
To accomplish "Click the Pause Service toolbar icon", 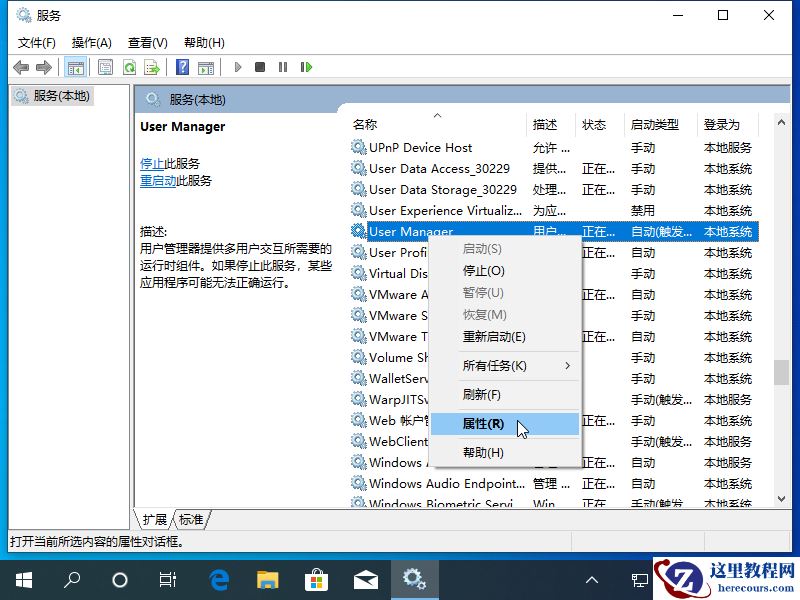I will [x=283, y=67].
